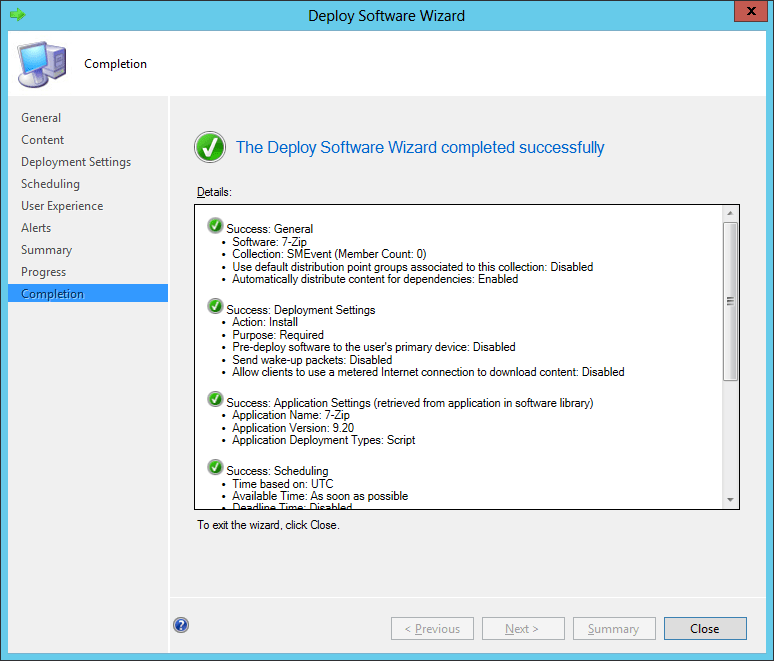Click the checkmark next to Success: Deployment Settings
Image resolution: width=774 pixels, height=661 pixels.
pos(215,308)
